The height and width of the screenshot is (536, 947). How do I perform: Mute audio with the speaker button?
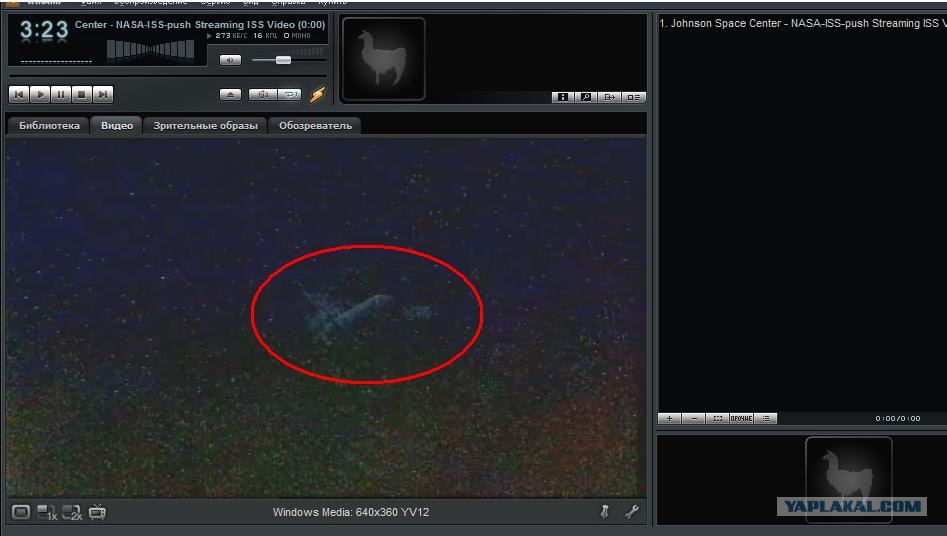tap(230, 60)
